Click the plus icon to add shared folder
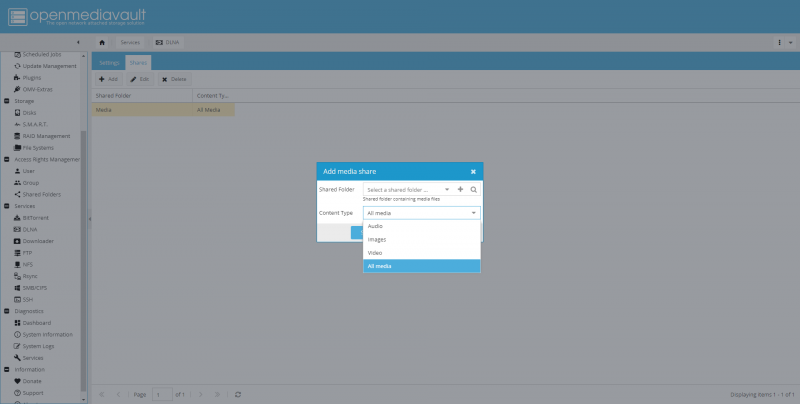The image size is (800, 404). pyautogui.click(x=460, y=189)
